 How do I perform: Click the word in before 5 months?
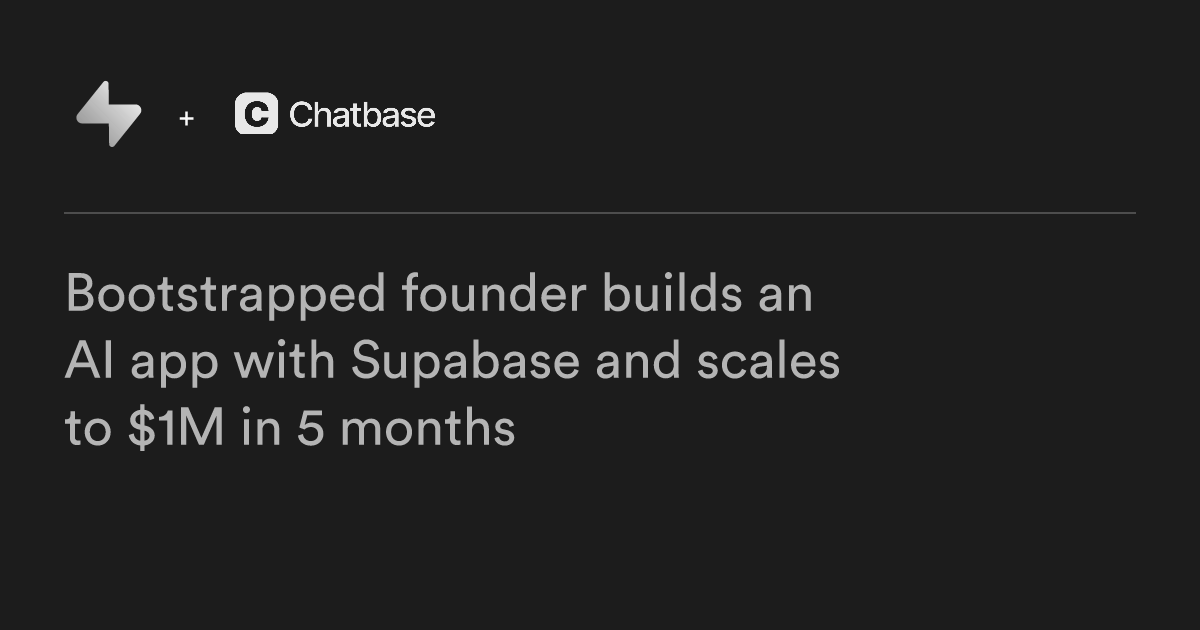(x=259, y=430)
